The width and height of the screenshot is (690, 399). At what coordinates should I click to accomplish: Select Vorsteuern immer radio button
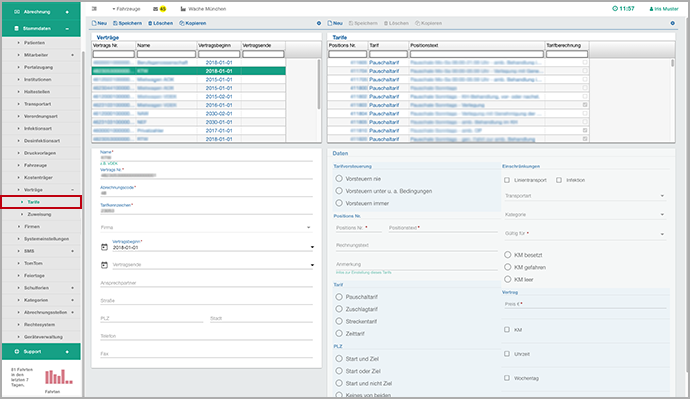point(339,203)
